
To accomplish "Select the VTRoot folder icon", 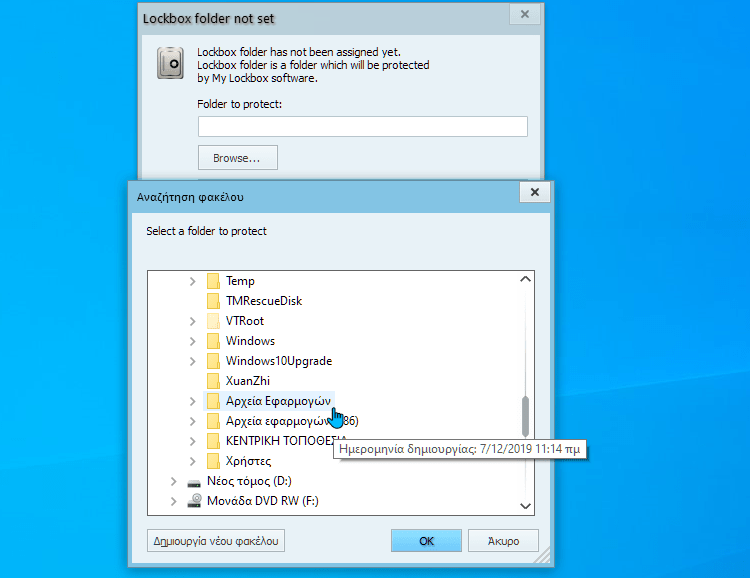I will click(213, 321).
